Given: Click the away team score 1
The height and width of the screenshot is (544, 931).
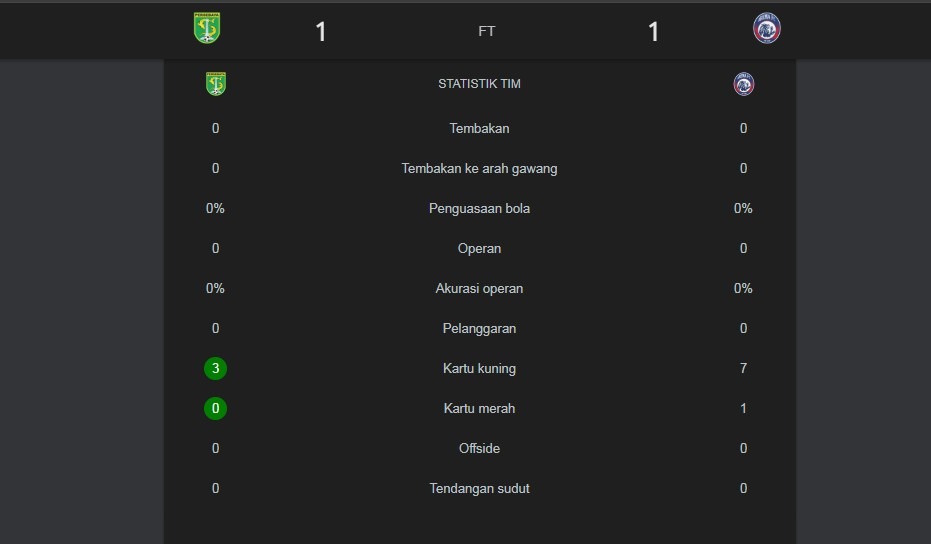Looking at the screenshot, I should [653, 32].
